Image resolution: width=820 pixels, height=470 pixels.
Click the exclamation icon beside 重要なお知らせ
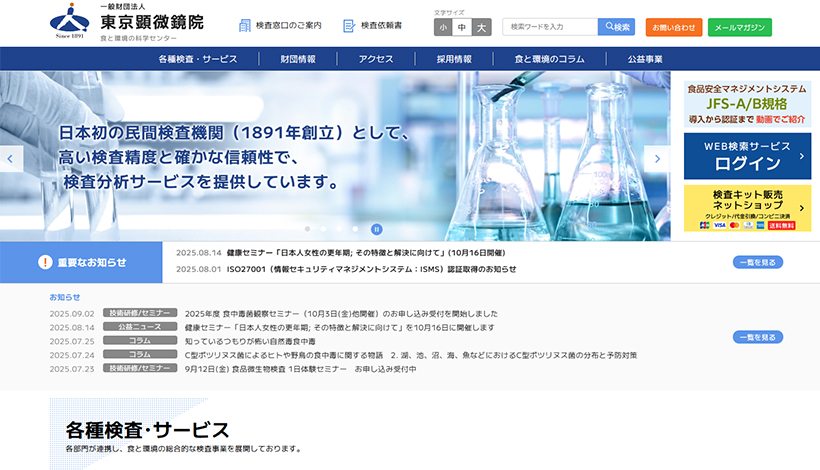click(45, 262)
